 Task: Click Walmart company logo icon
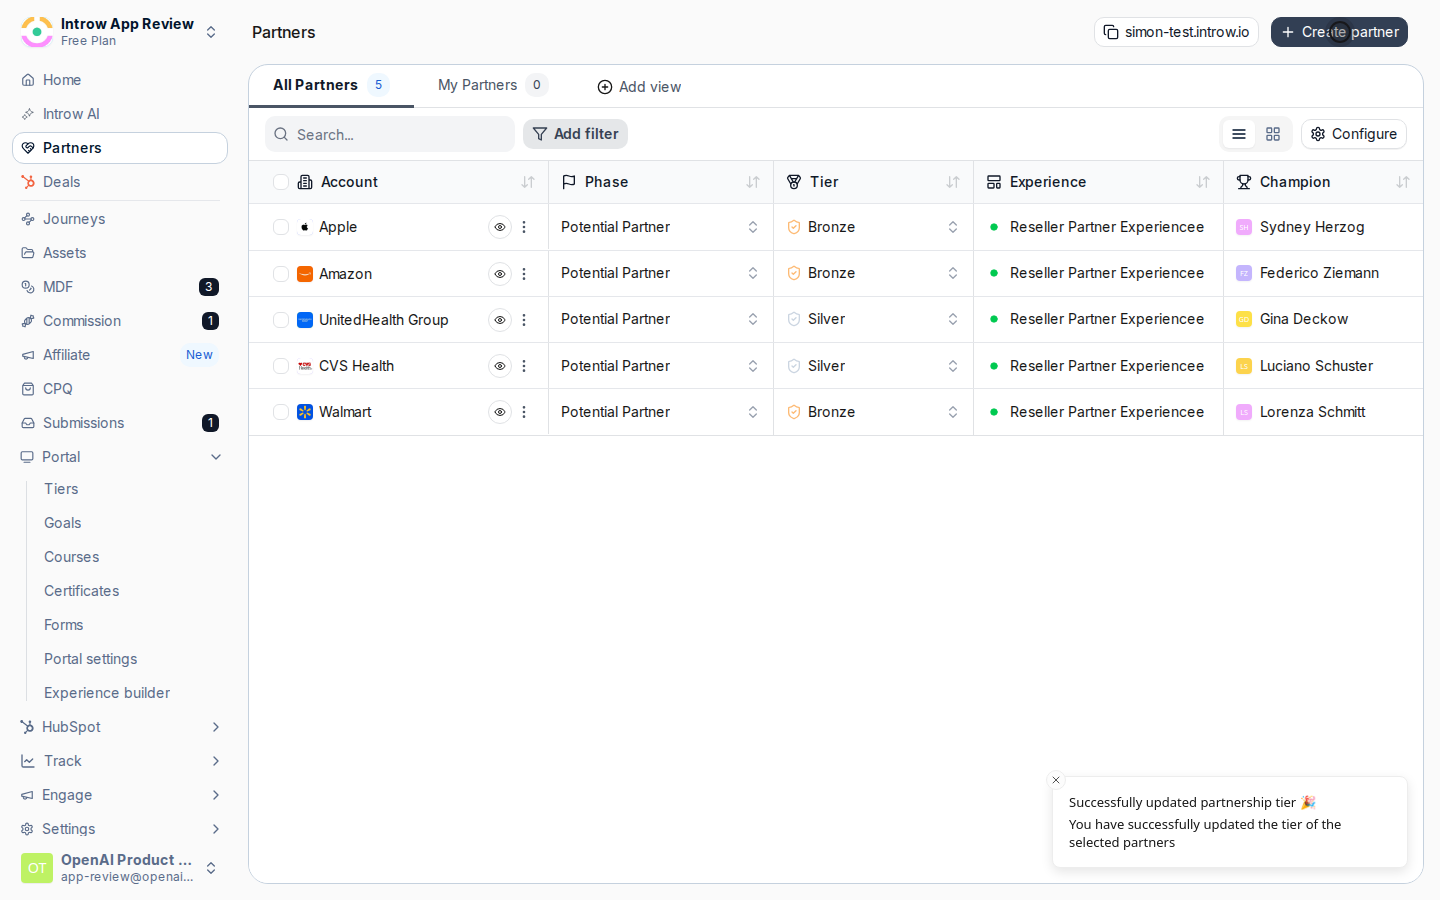pos(305,412)
